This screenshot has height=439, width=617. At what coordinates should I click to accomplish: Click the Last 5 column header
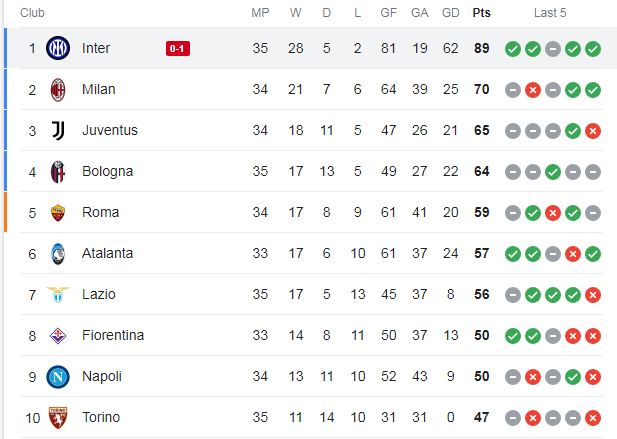550,13
